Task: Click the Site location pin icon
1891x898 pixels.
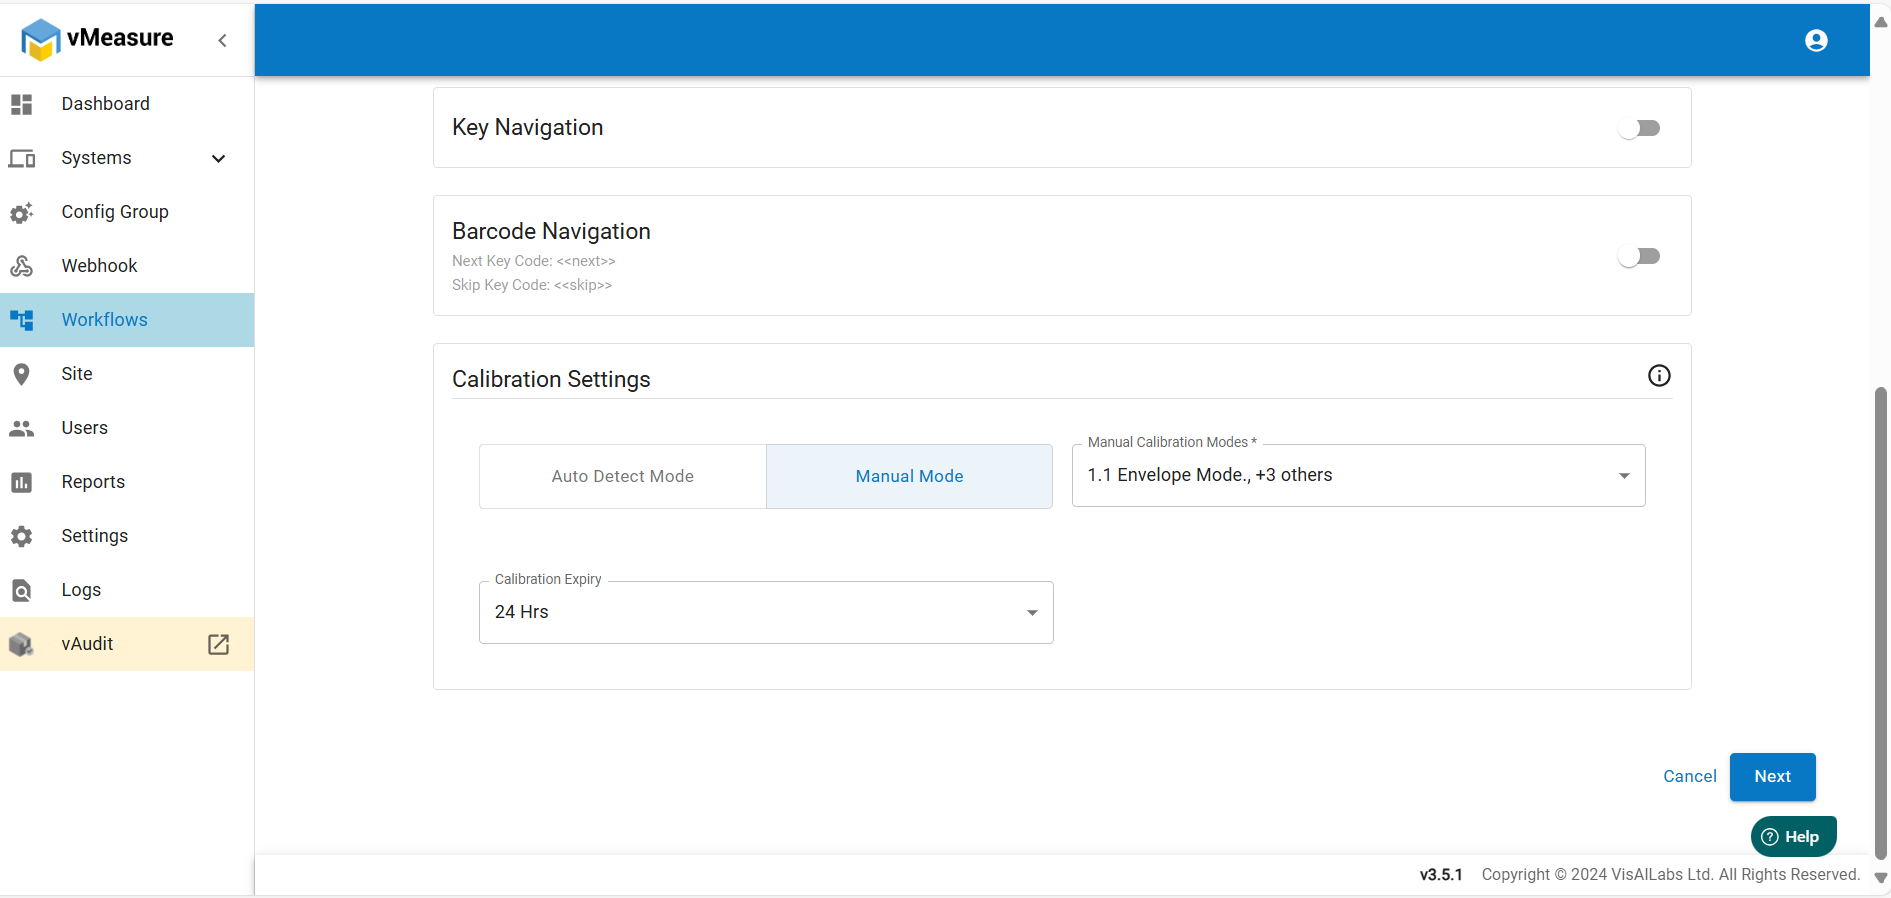Action: [22, 374]
